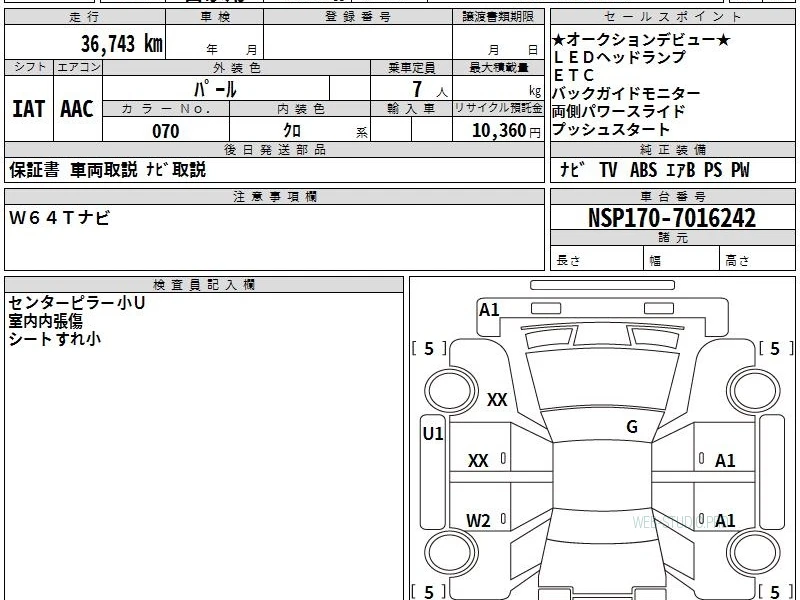Click the 保証書 item
Image resolution: width=800 pixels, height=600 pixels.
coord(34,170)
